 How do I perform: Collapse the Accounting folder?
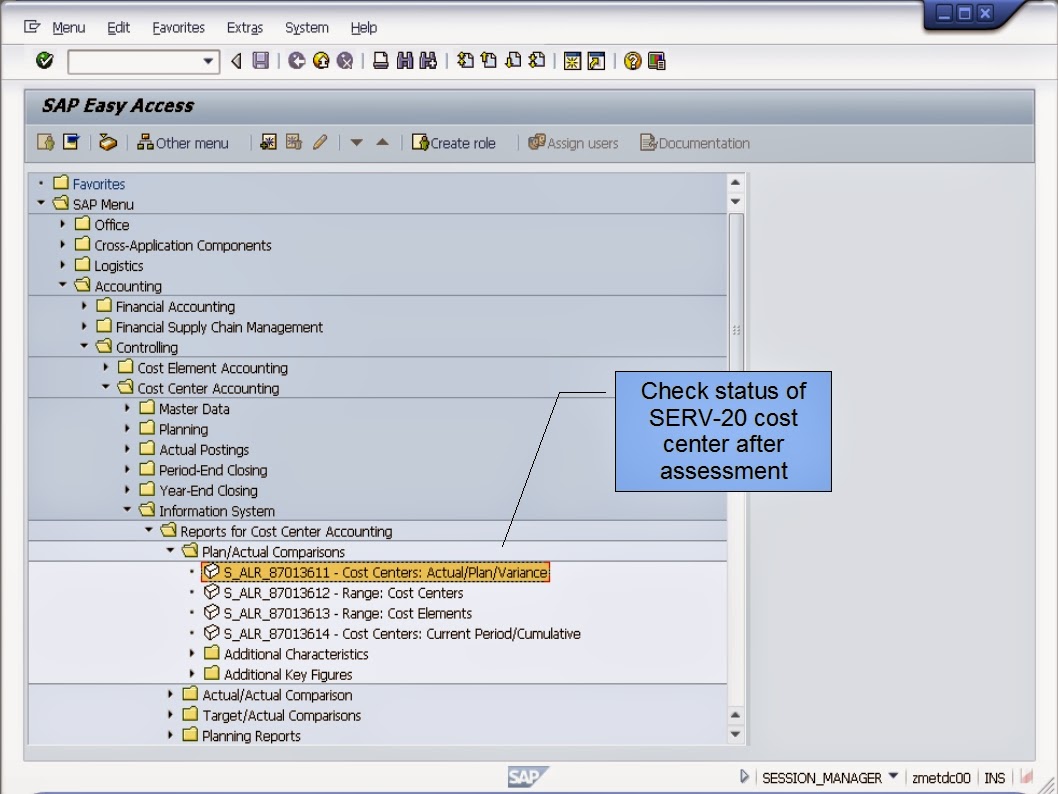[63, 285]
